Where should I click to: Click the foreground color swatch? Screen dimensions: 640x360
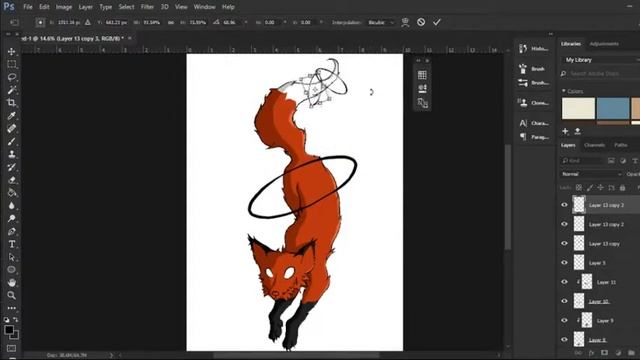9,330
